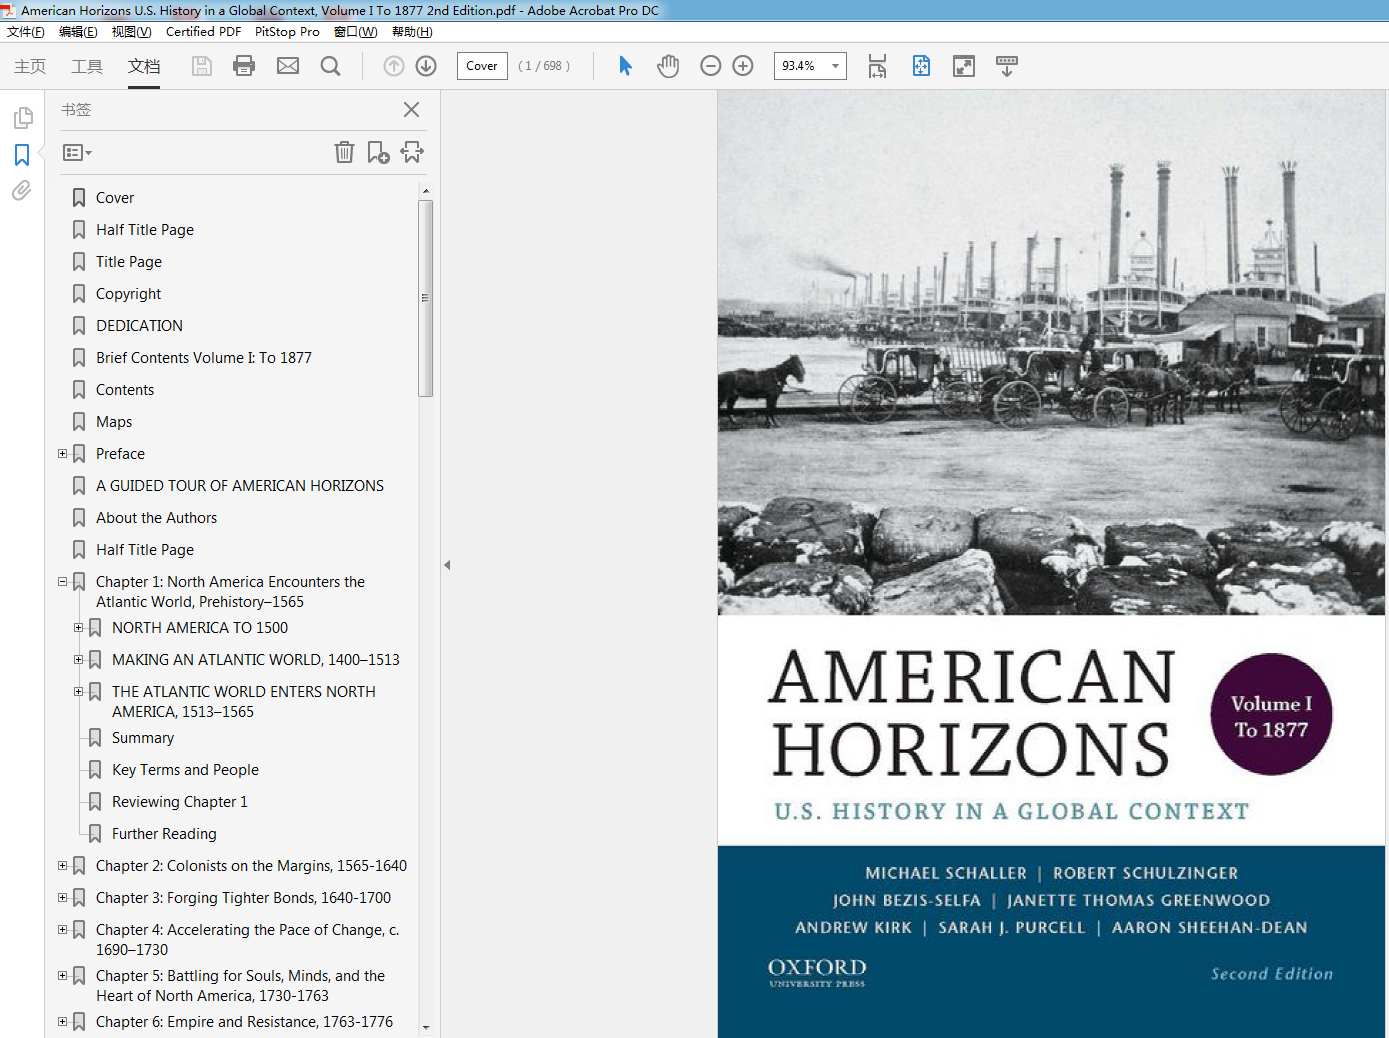Expand NORTH AMERICA TO 1500 bookmark

pyautogui.click(x=78, y=627)
